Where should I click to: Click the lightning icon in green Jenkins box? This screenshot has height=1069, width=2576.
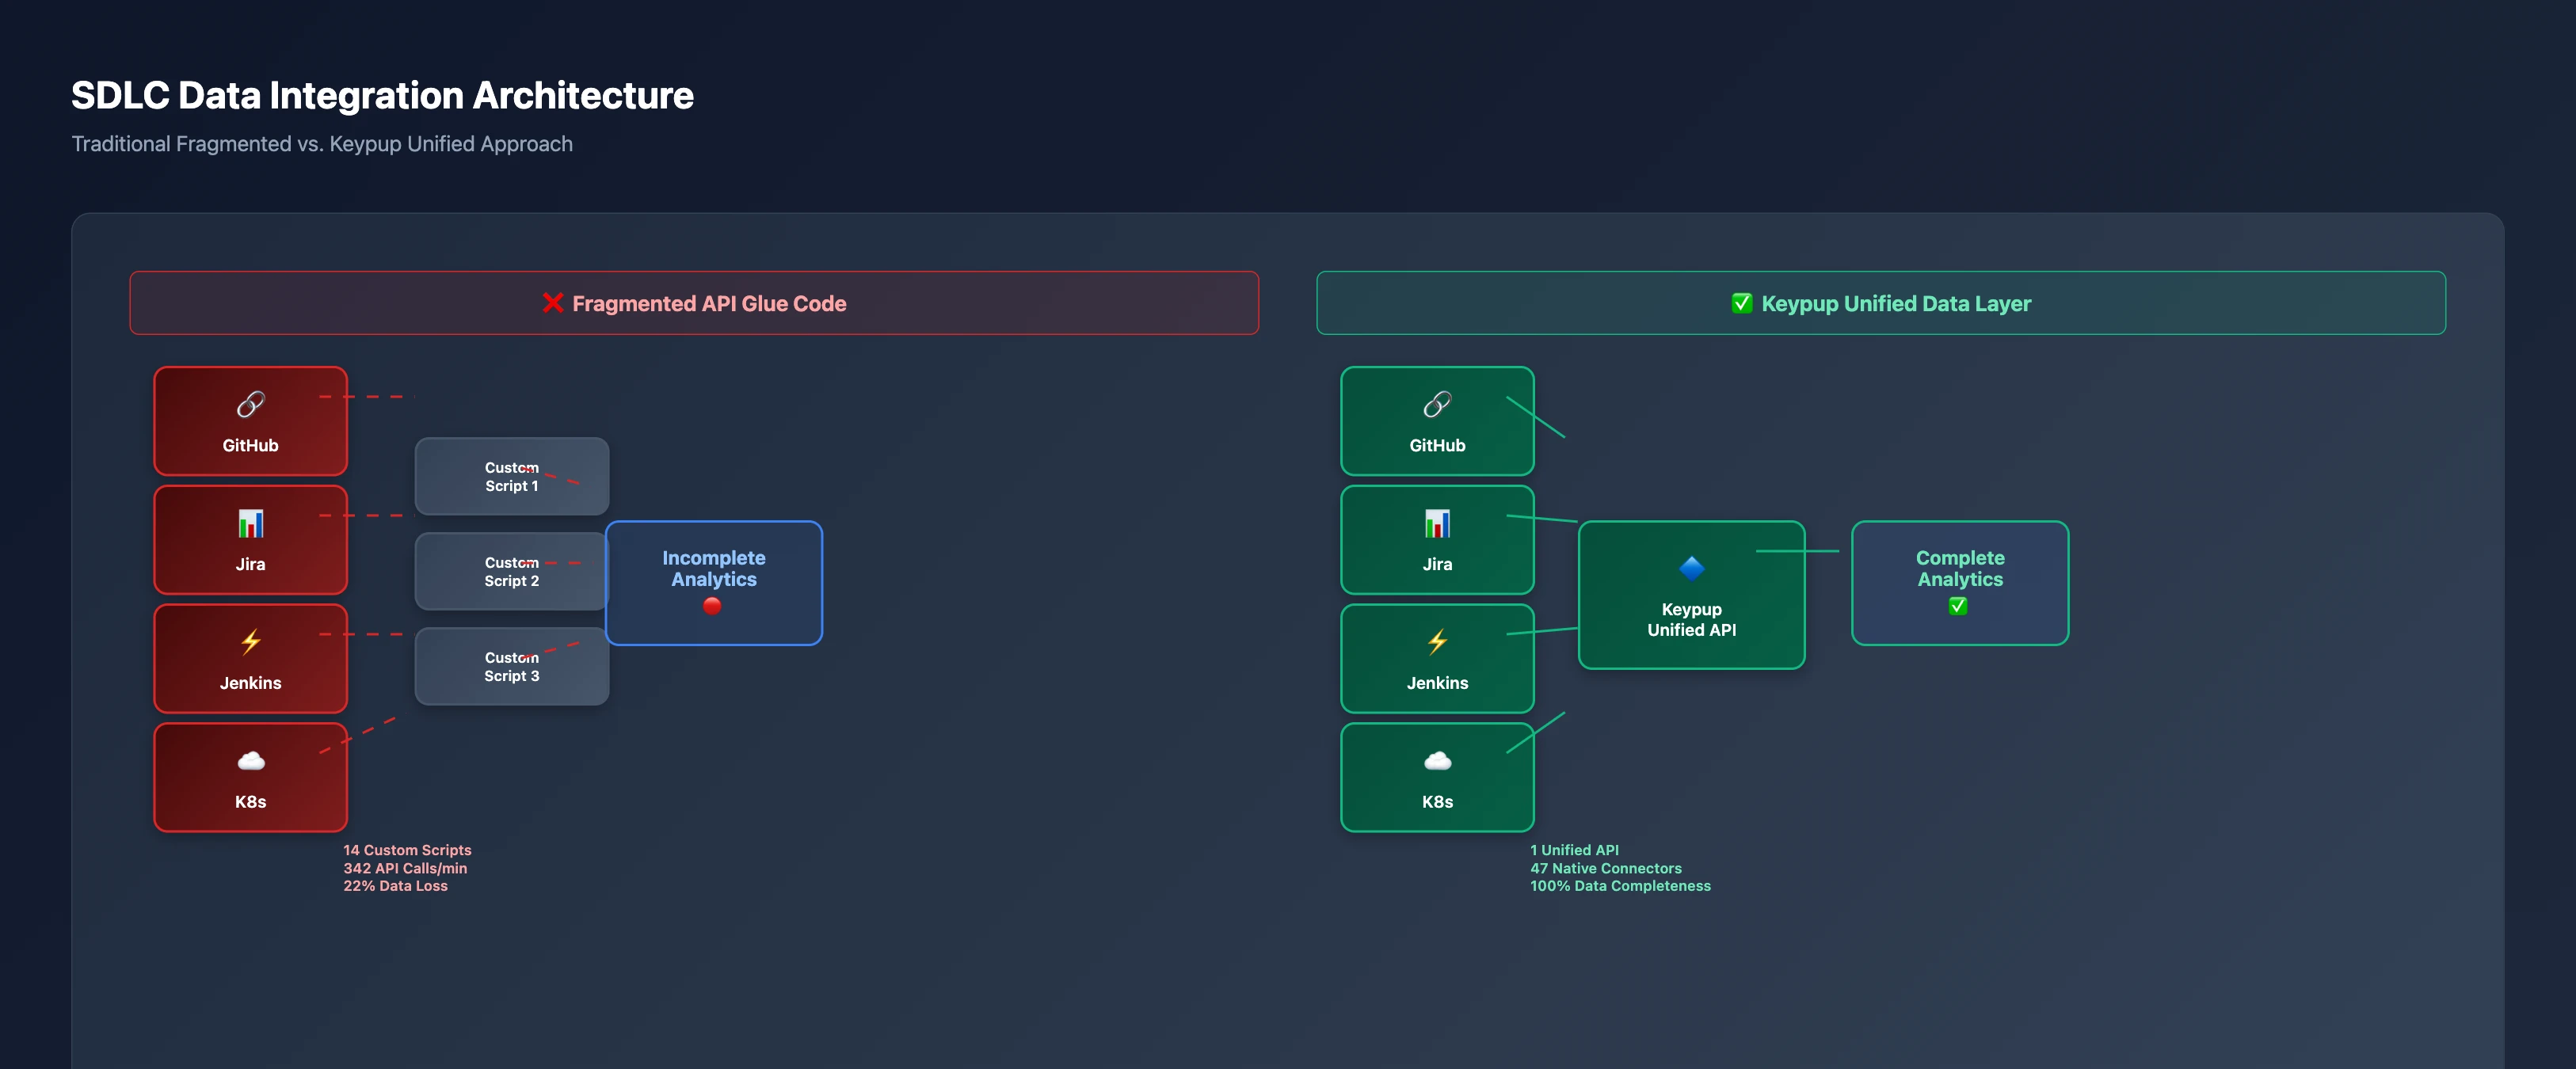click(x=1437, y=642)
